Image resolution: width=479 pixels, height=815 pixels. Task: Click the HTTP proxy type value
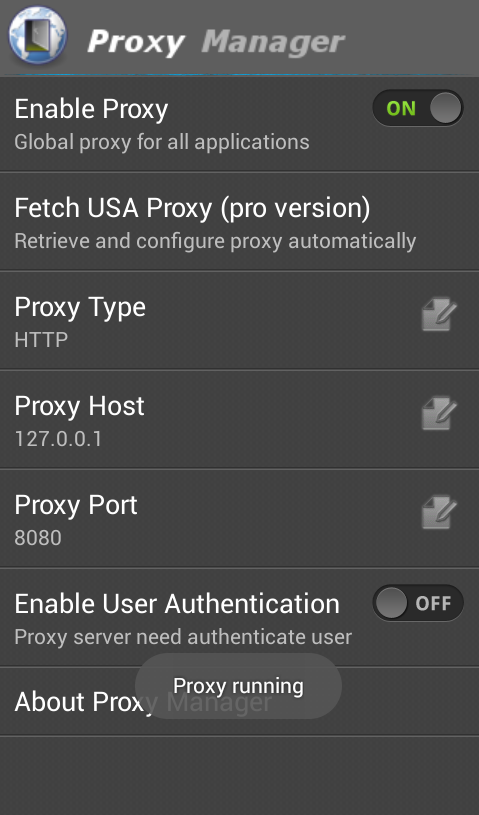pos(41,340)
